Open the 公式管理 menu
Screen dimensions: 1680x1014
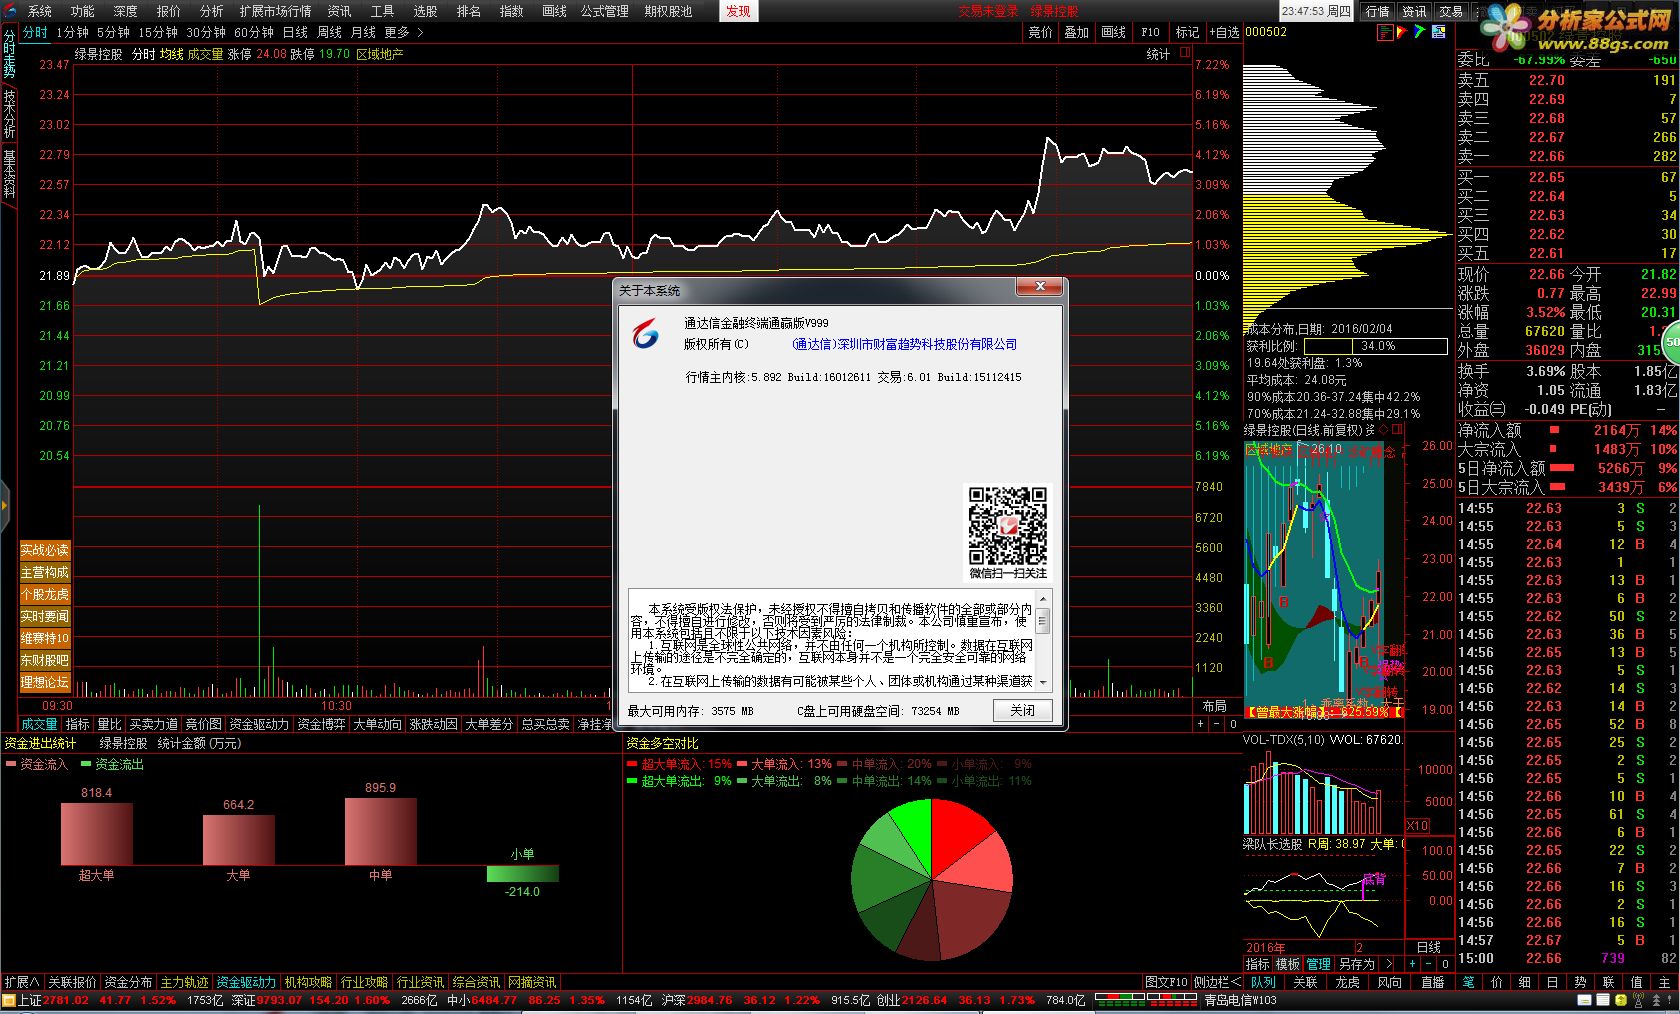pos(604,11)
